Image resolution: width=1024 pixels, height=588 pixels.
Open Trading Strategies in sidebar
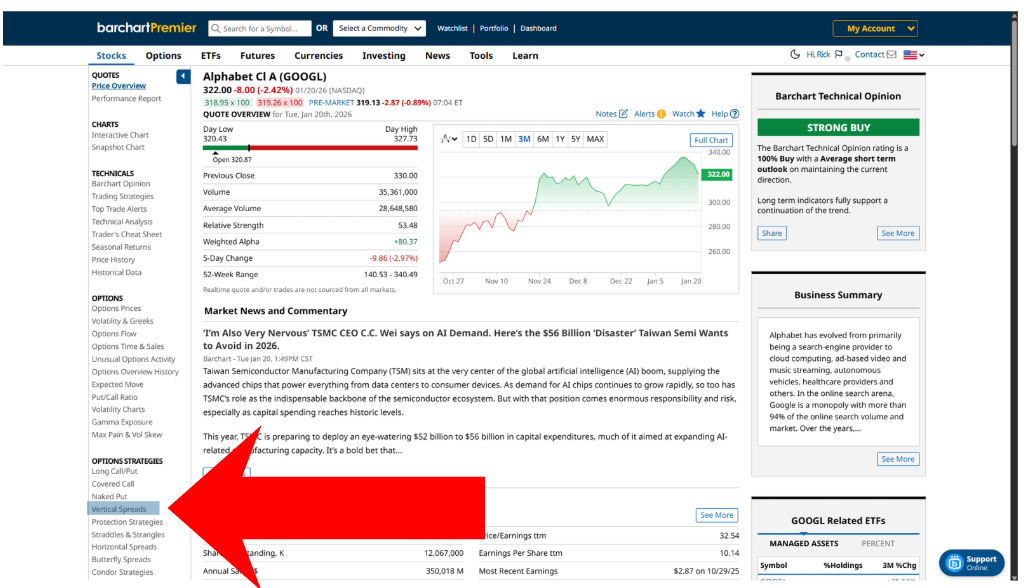pos(123,197)
